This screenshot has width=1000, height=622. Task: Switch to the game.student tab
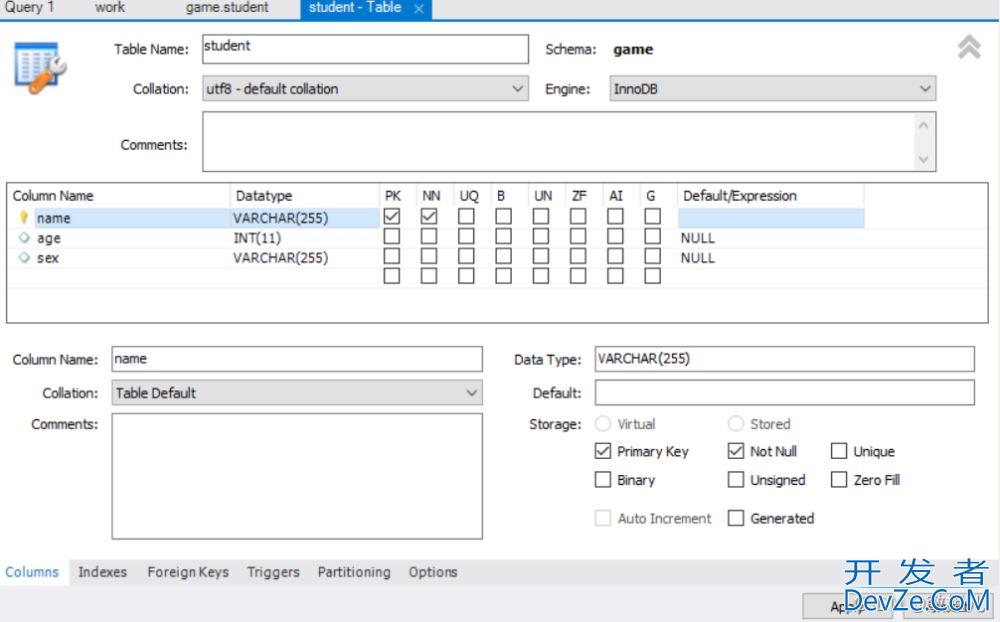click(x=227, y=8)
